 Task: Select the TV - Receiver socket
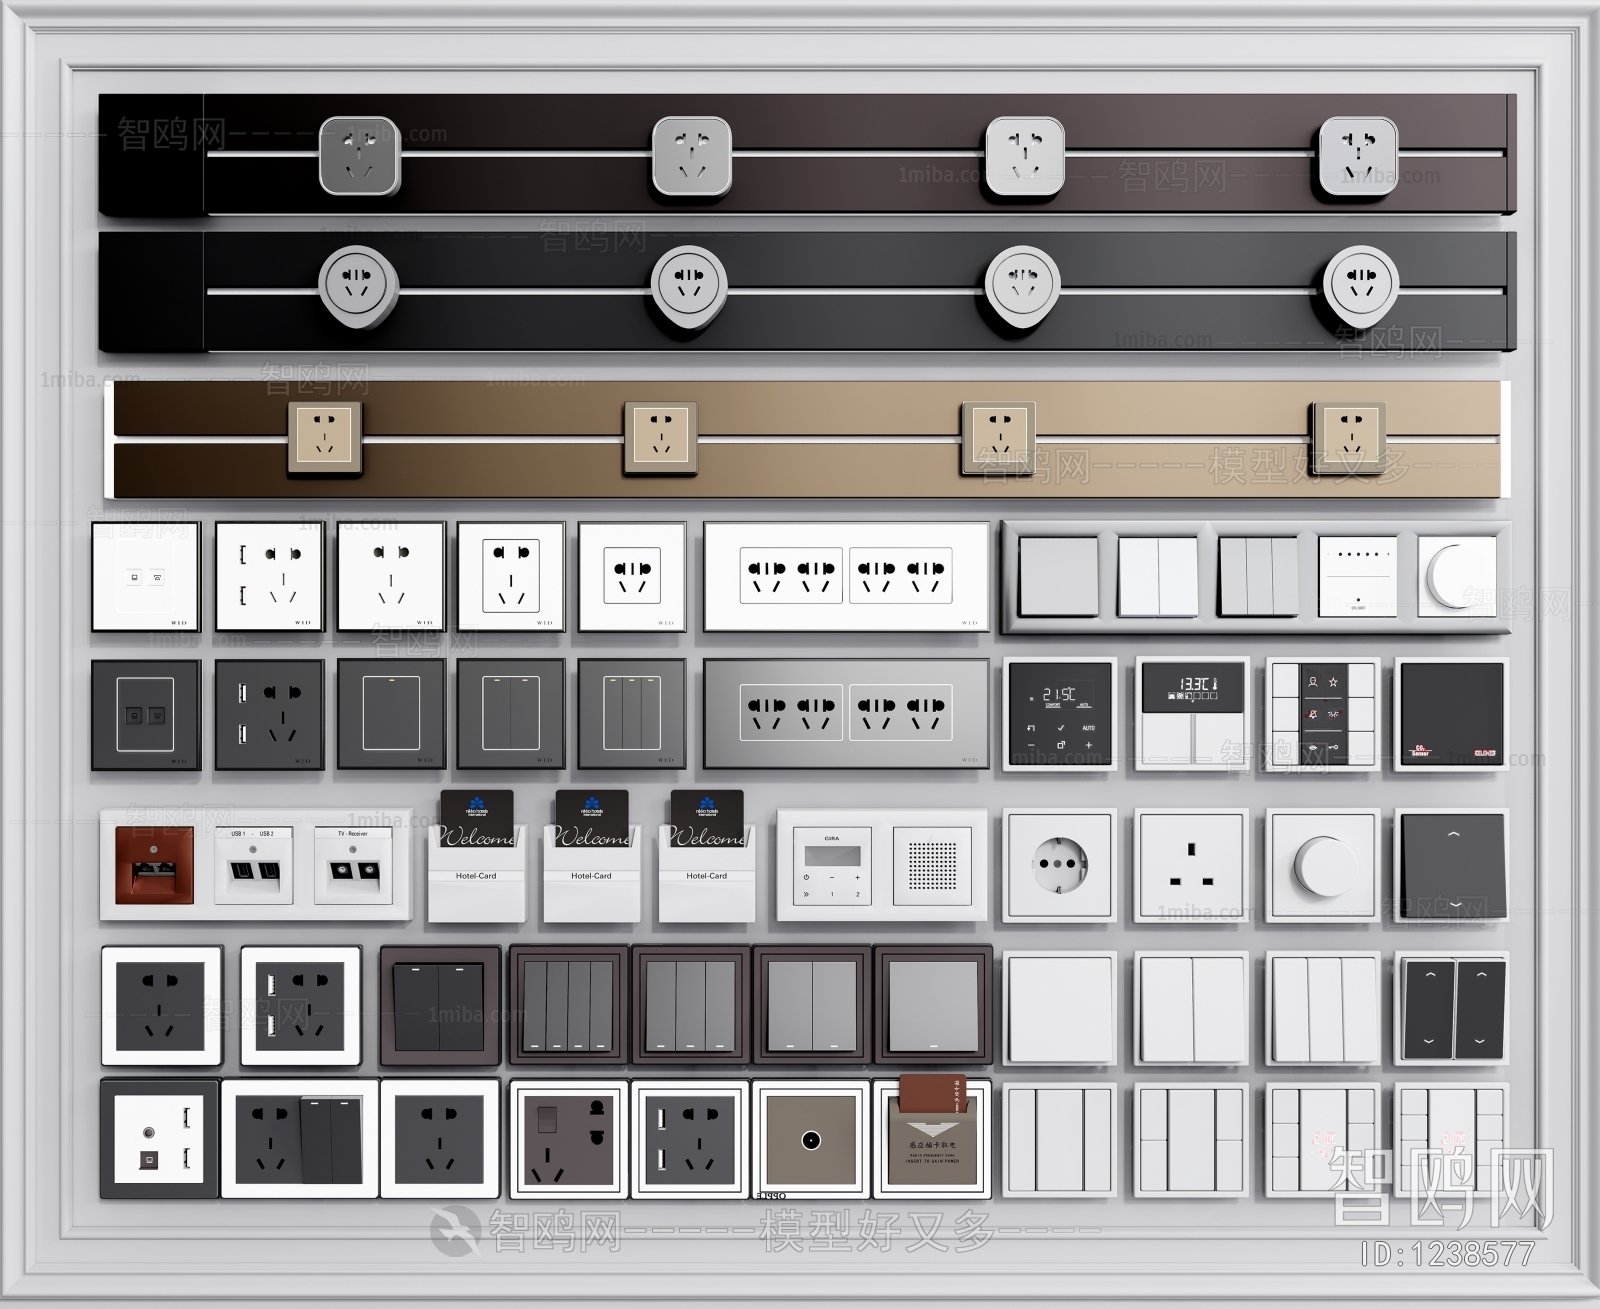coord(353,866)
